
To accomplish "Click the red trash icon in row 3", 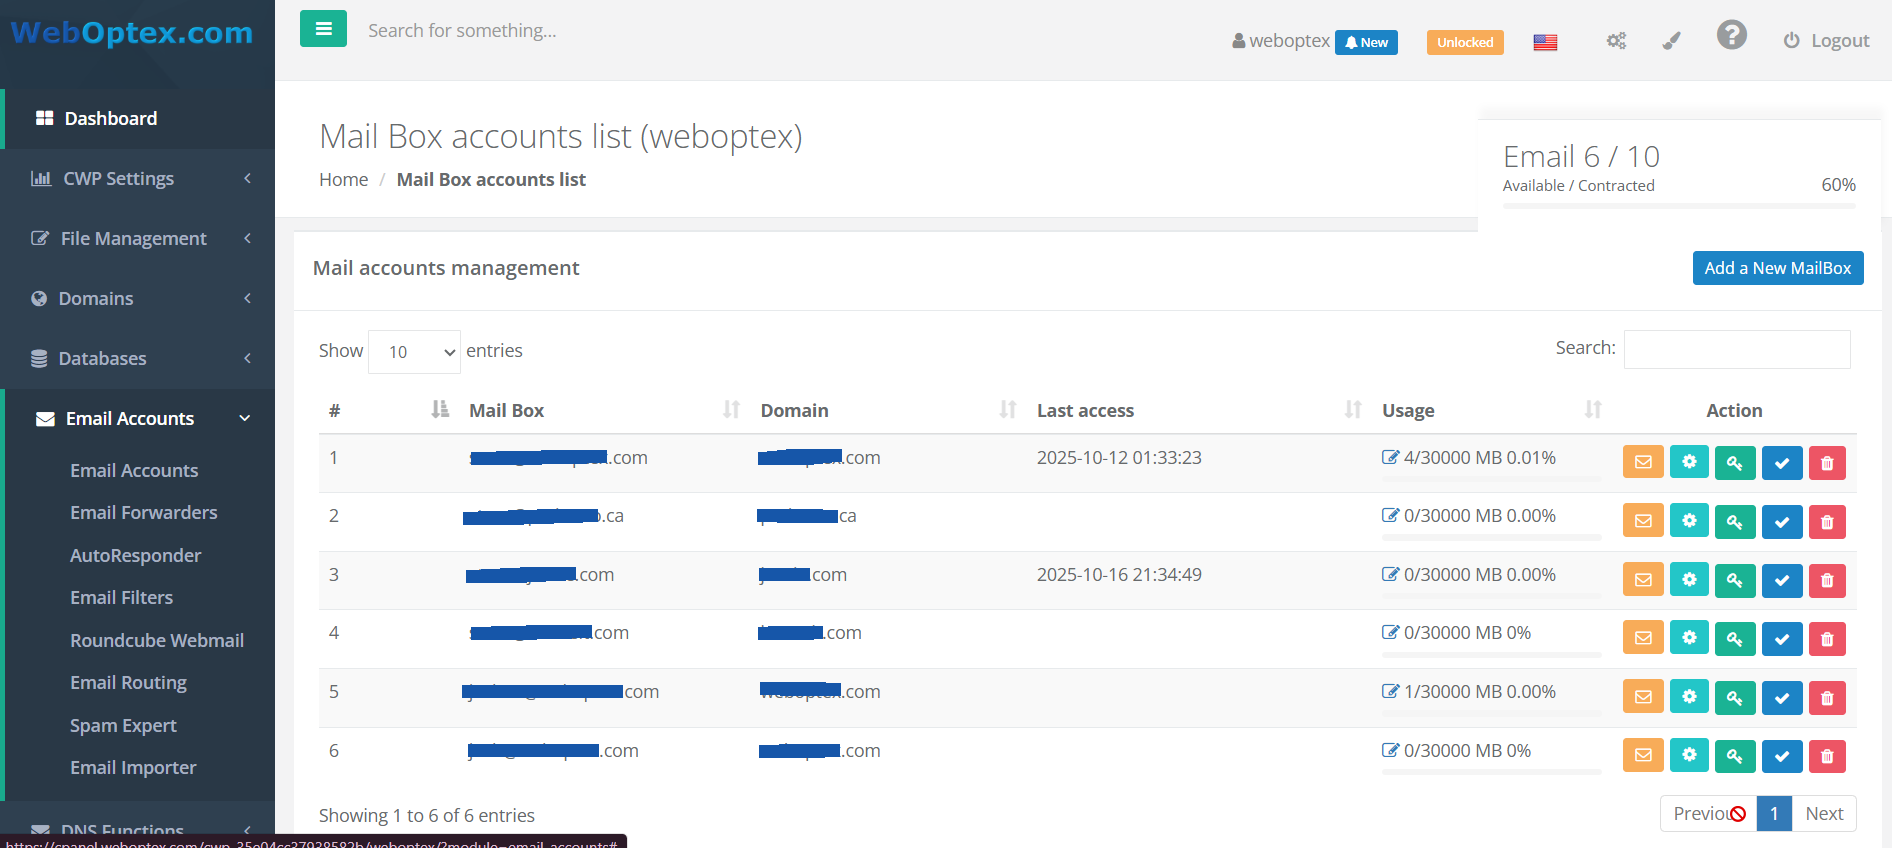I will click(x=1827, y=580).
